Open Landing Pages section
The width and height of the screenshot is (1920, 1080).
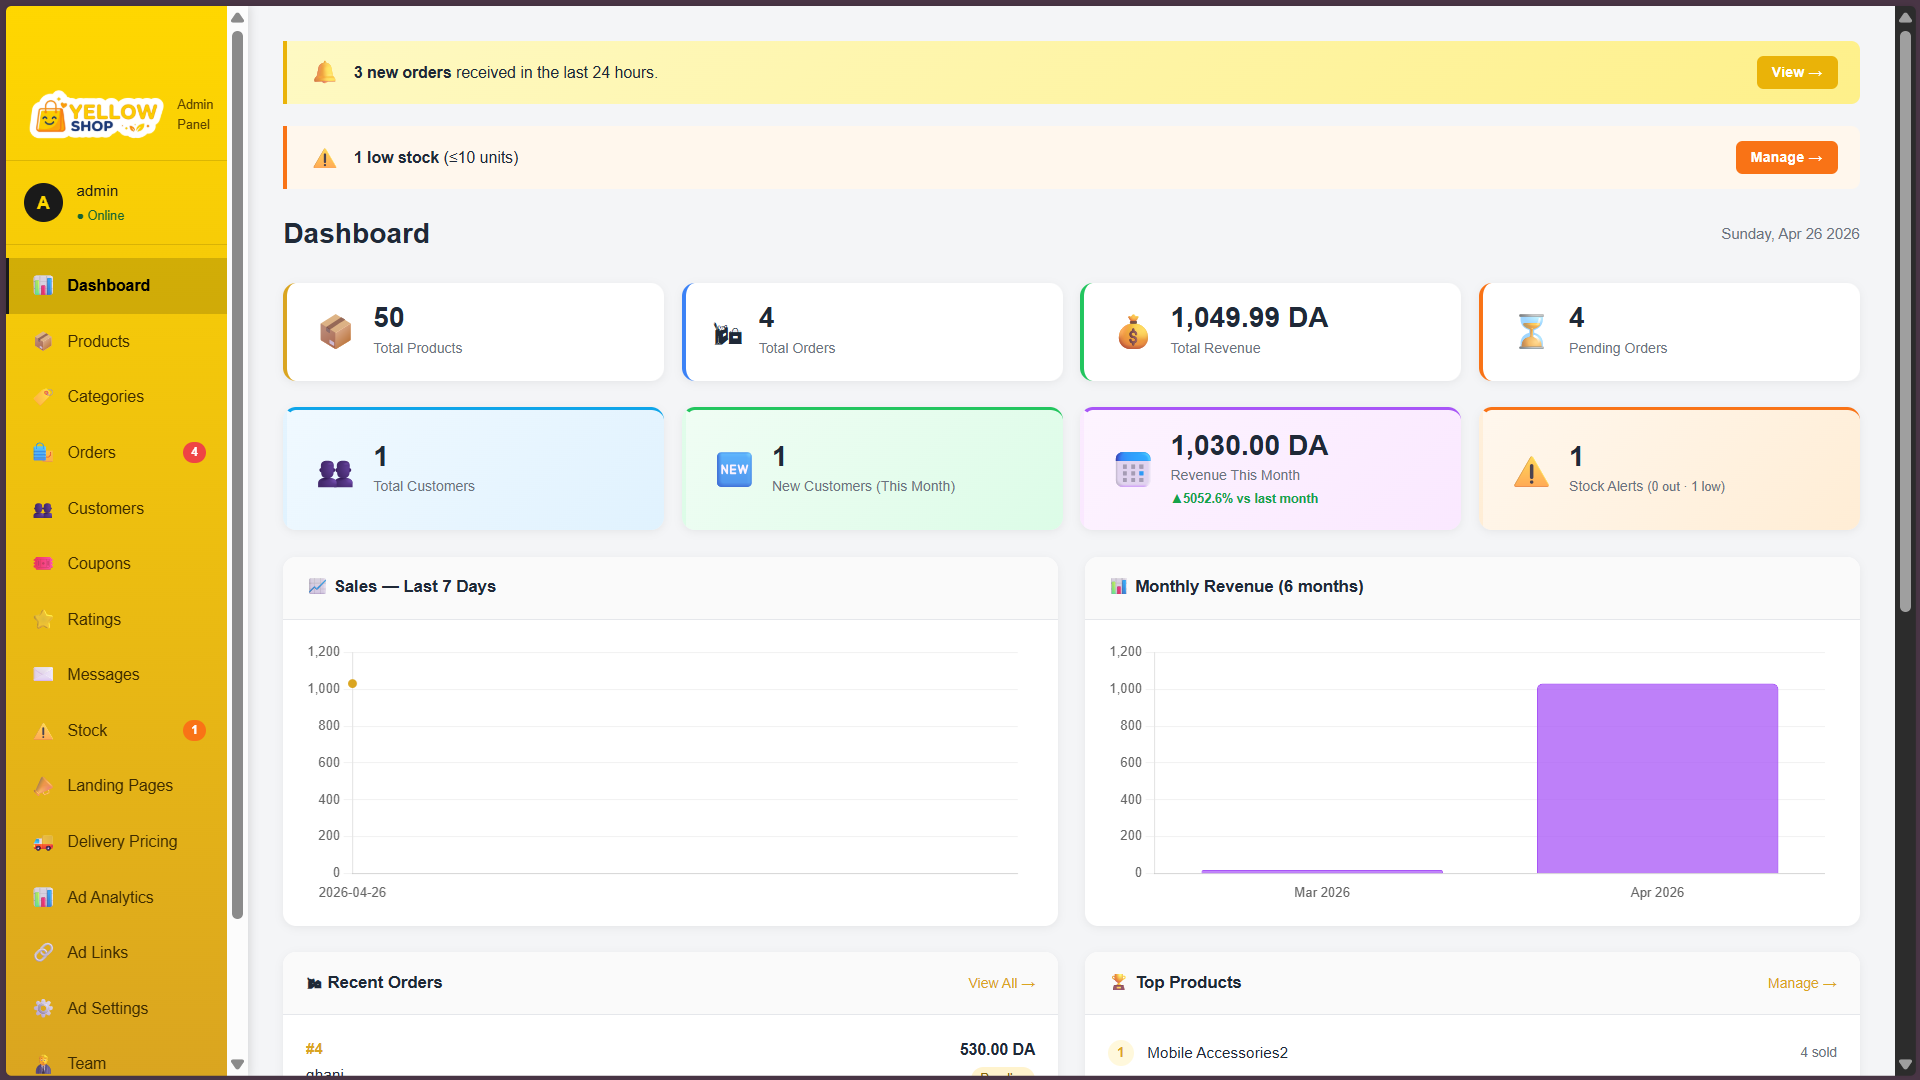pyautogui.click(x=117, y=786)
